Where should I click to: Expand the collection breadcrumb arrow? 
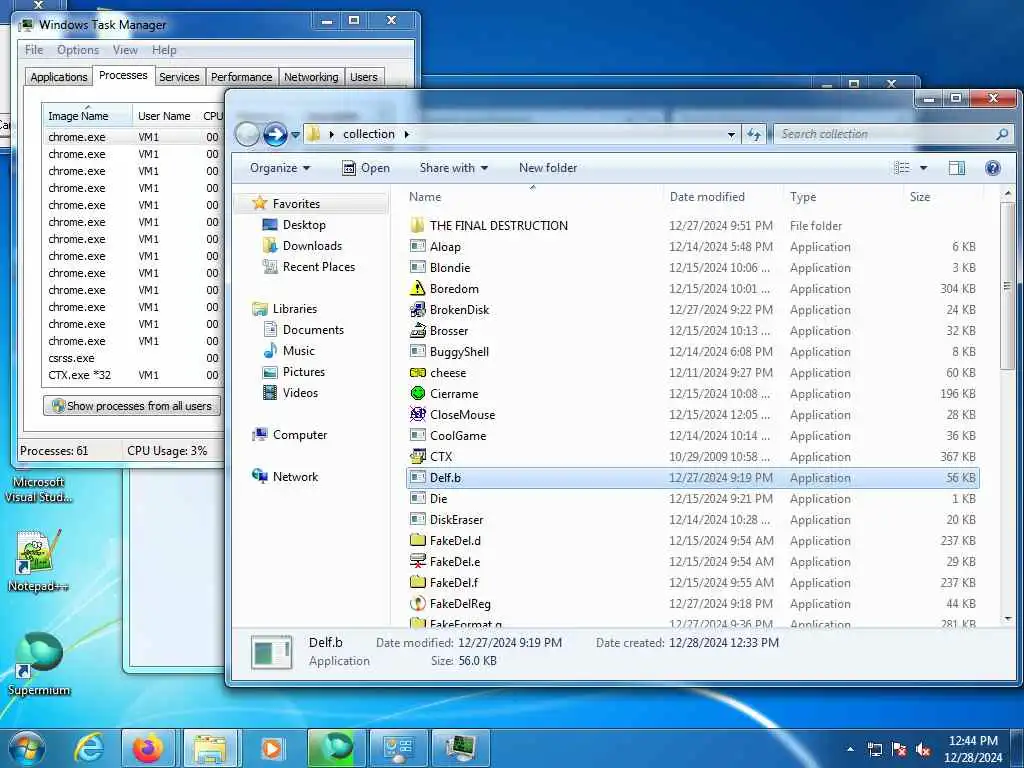(407, 134)
